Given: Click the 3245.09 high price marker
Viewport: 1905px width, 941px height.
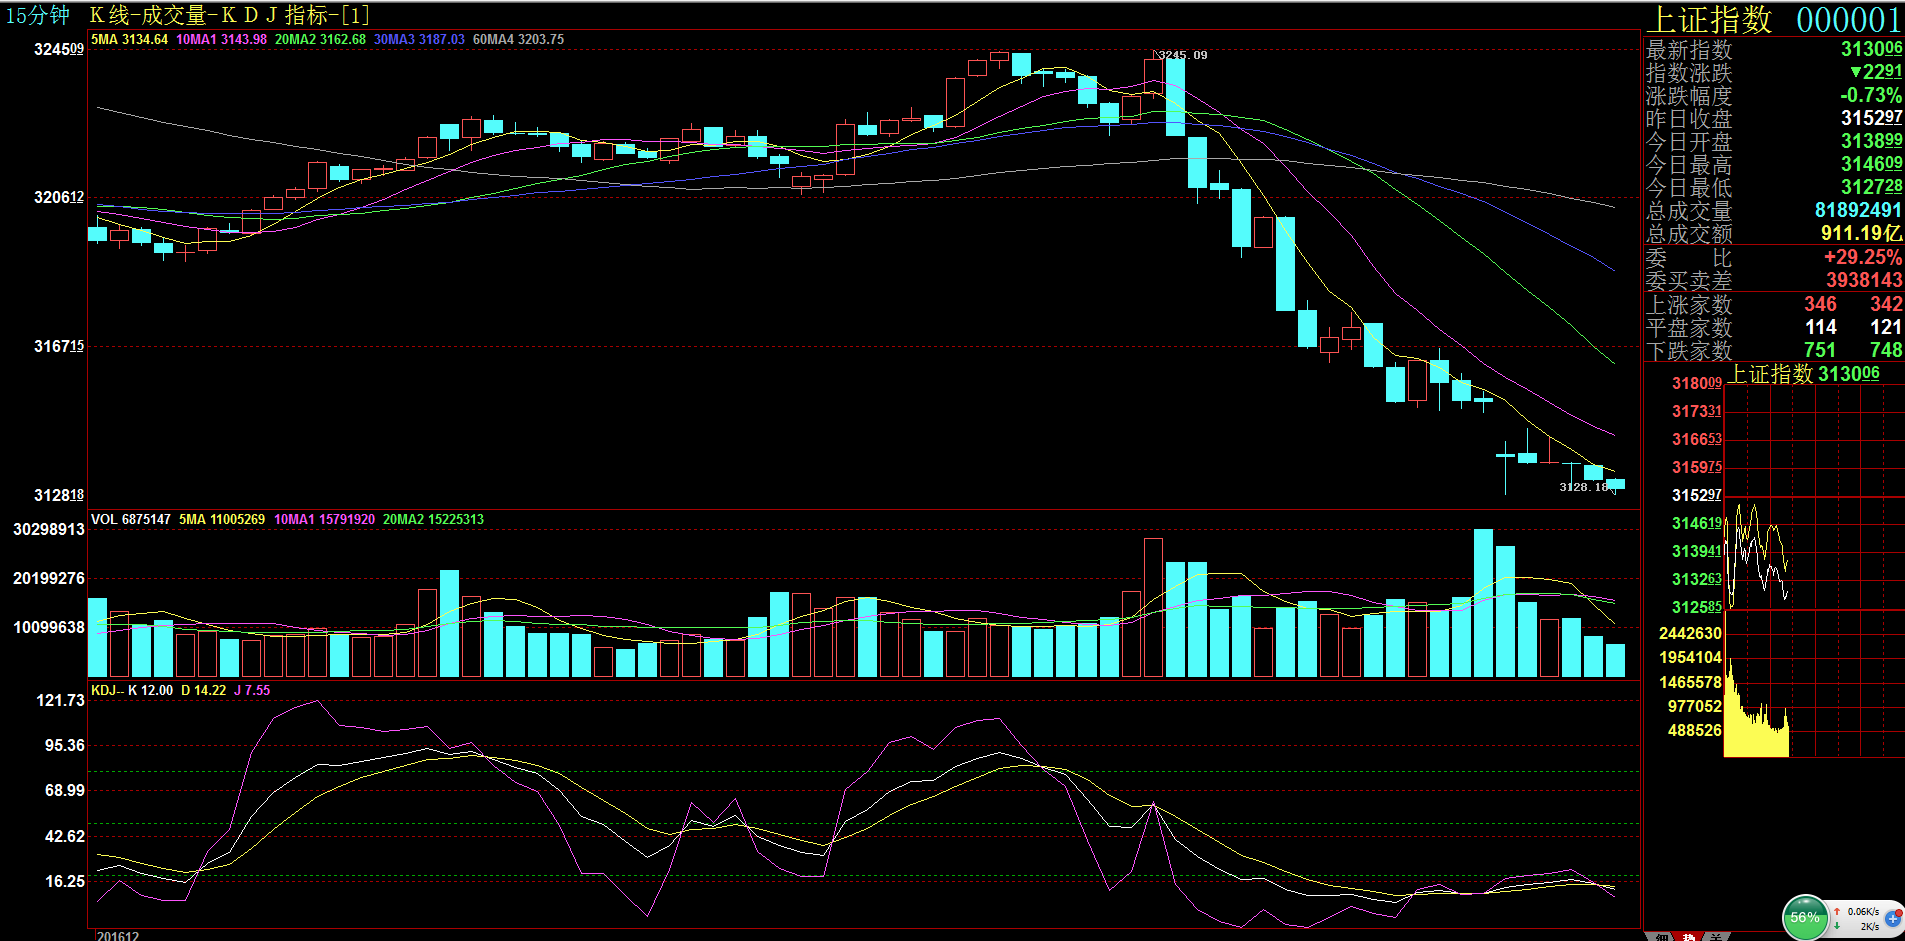Looking at the screenshot, I should pyautogui.click(x=1183, y=55).
